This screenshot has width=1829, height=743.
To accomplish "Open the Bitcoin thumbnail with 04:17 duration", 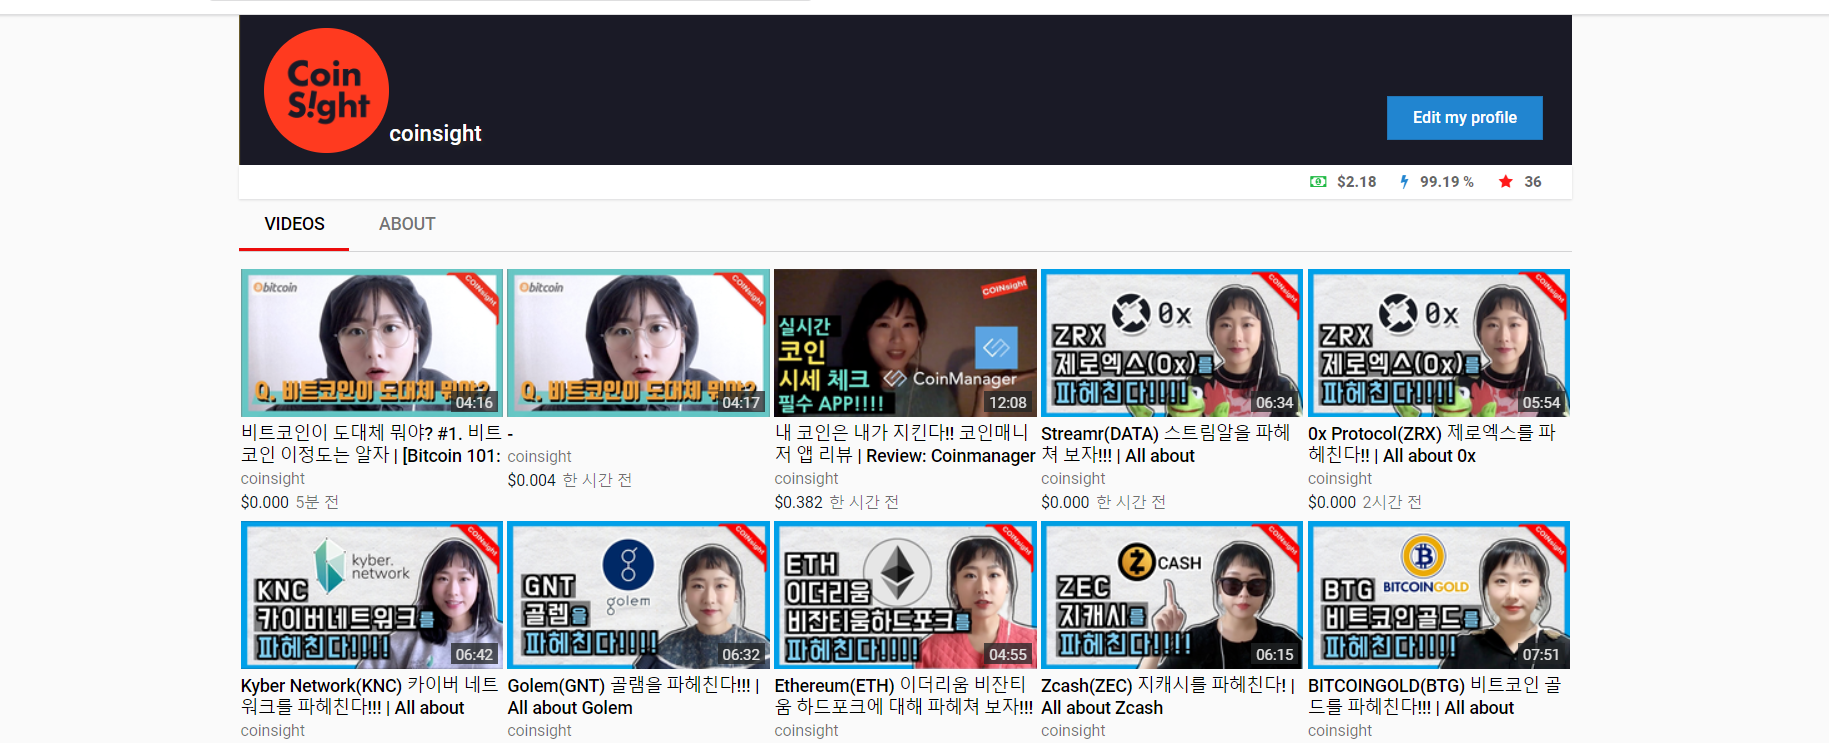I will tap(638, 343).
